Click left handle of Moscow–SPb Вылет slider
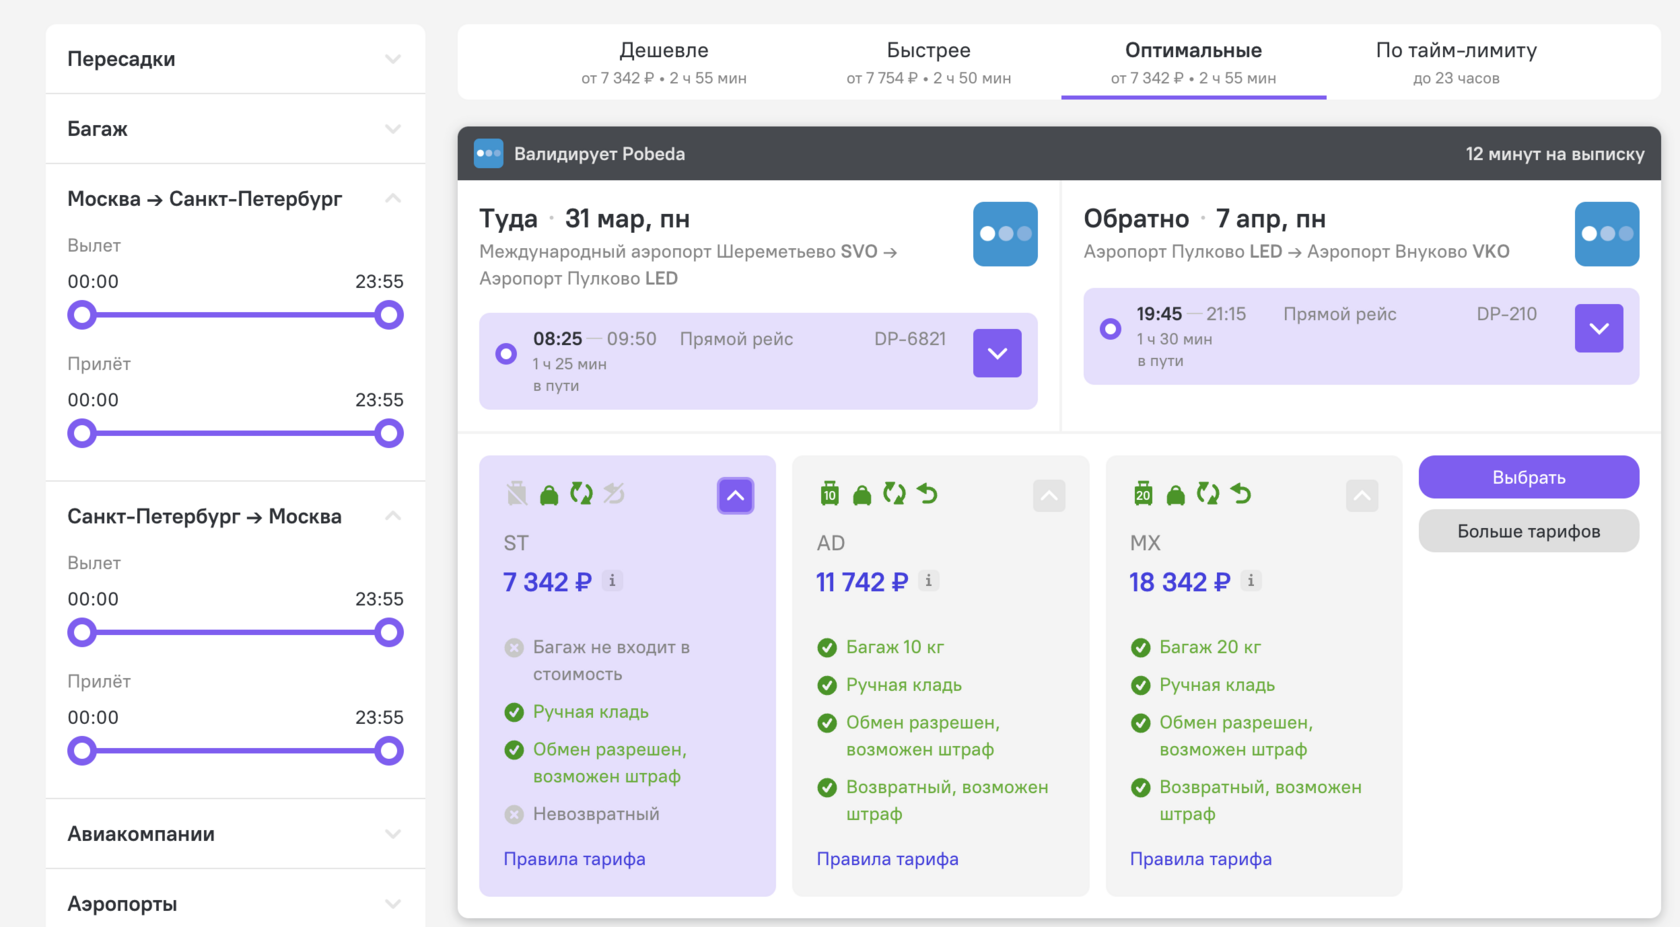The width and height of the screenshot is (1680, 927). [x=82, y=315]
